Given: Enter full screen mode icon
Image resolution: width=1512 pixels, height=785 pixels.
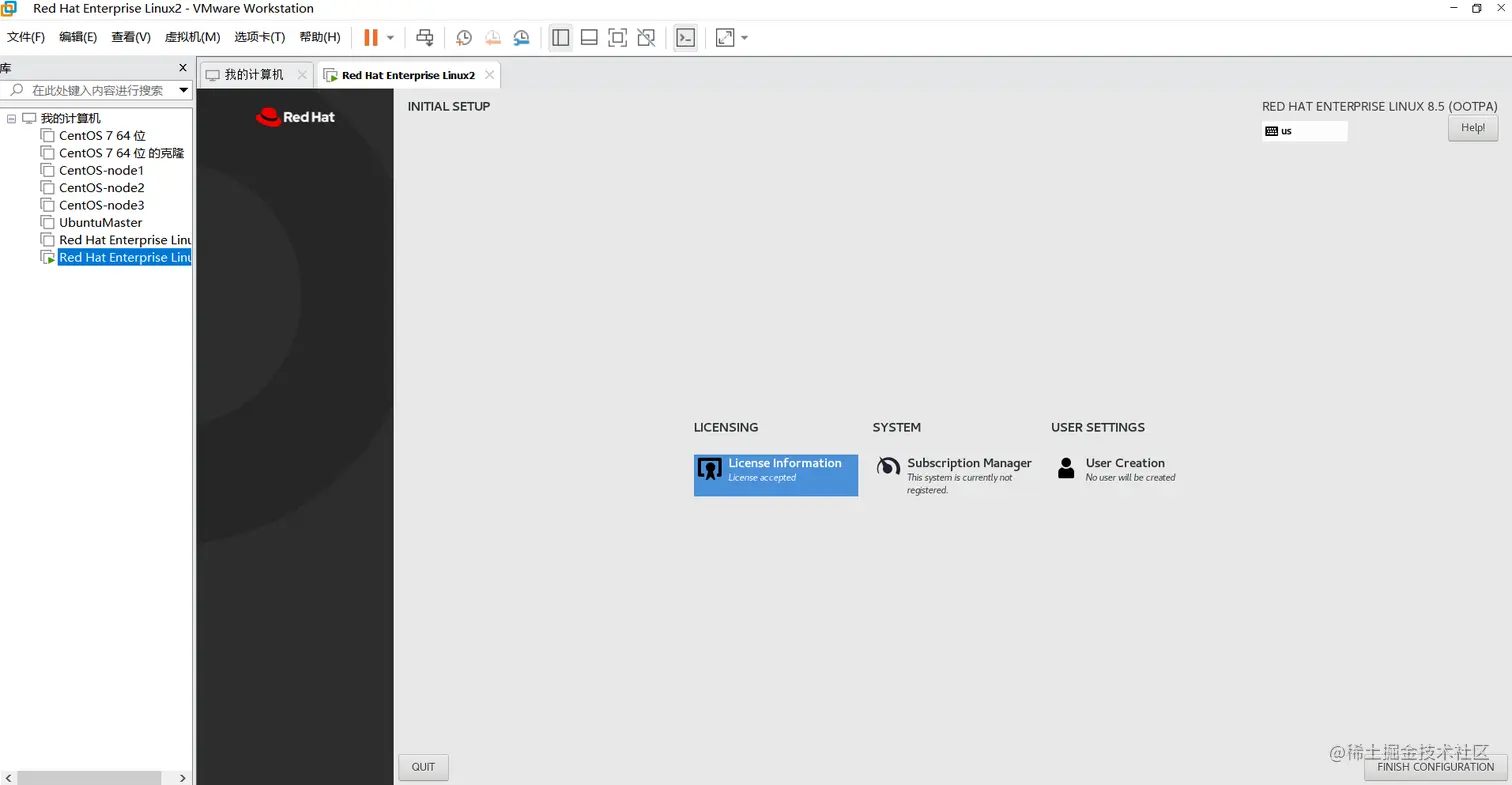Looking at the screenshot, I should (x=618, y=38).
